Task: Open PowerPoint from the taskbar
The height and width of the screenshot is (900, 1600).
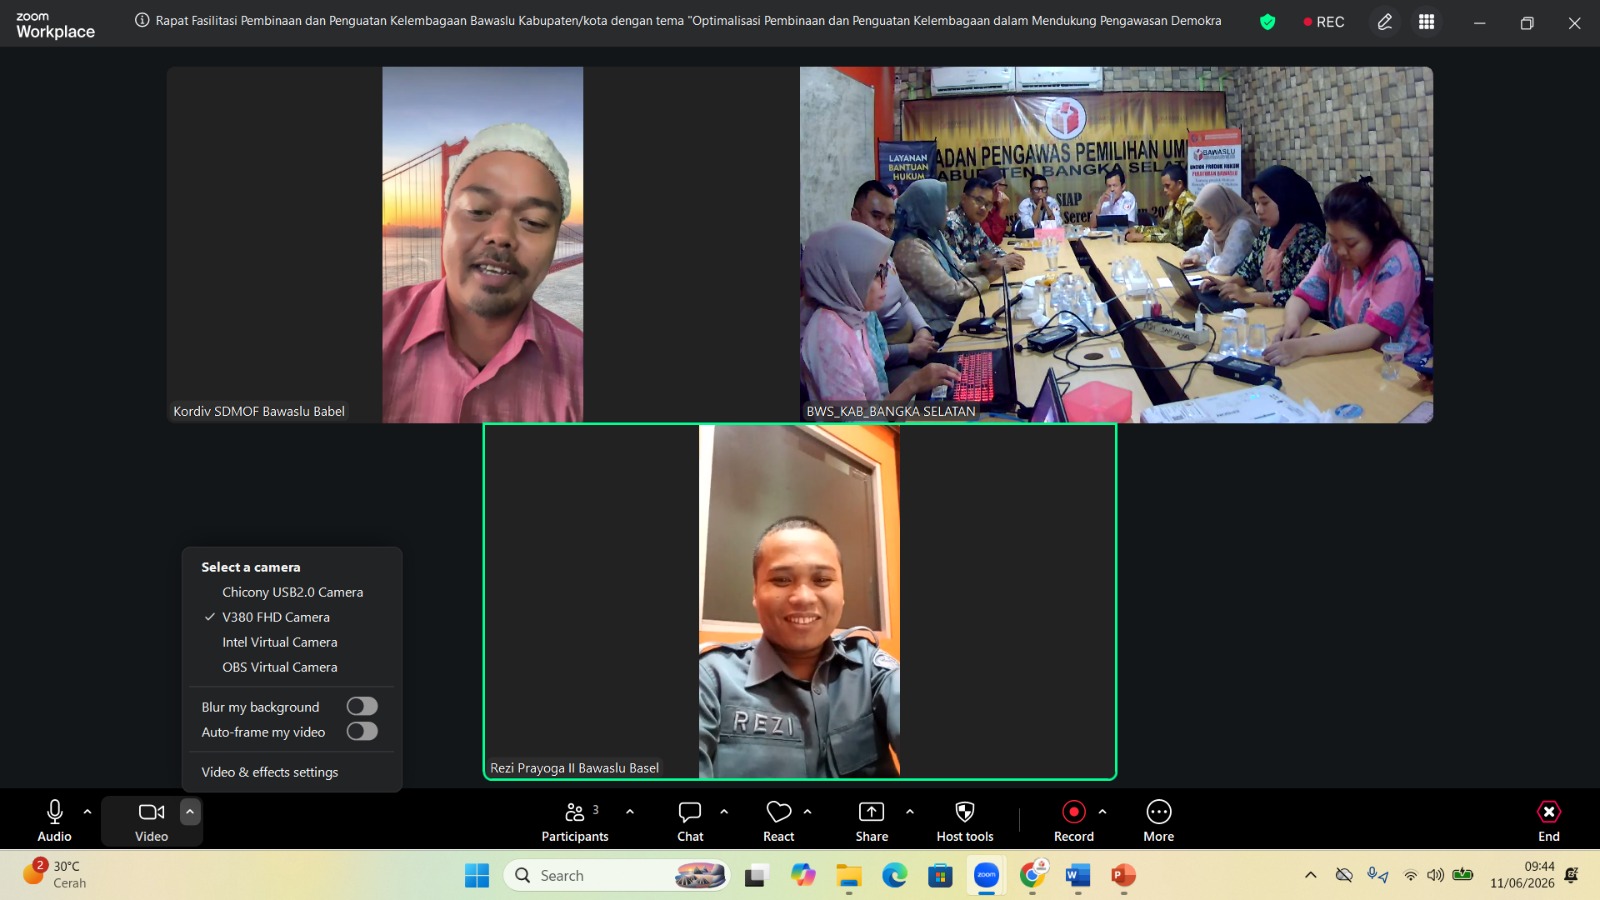Action: click(x=1124, y=876)
